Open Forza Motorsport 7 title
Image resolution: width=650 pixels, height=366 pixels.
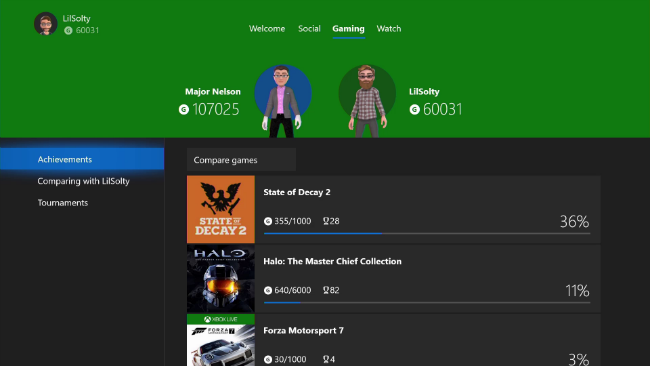(x=303, y=331)
